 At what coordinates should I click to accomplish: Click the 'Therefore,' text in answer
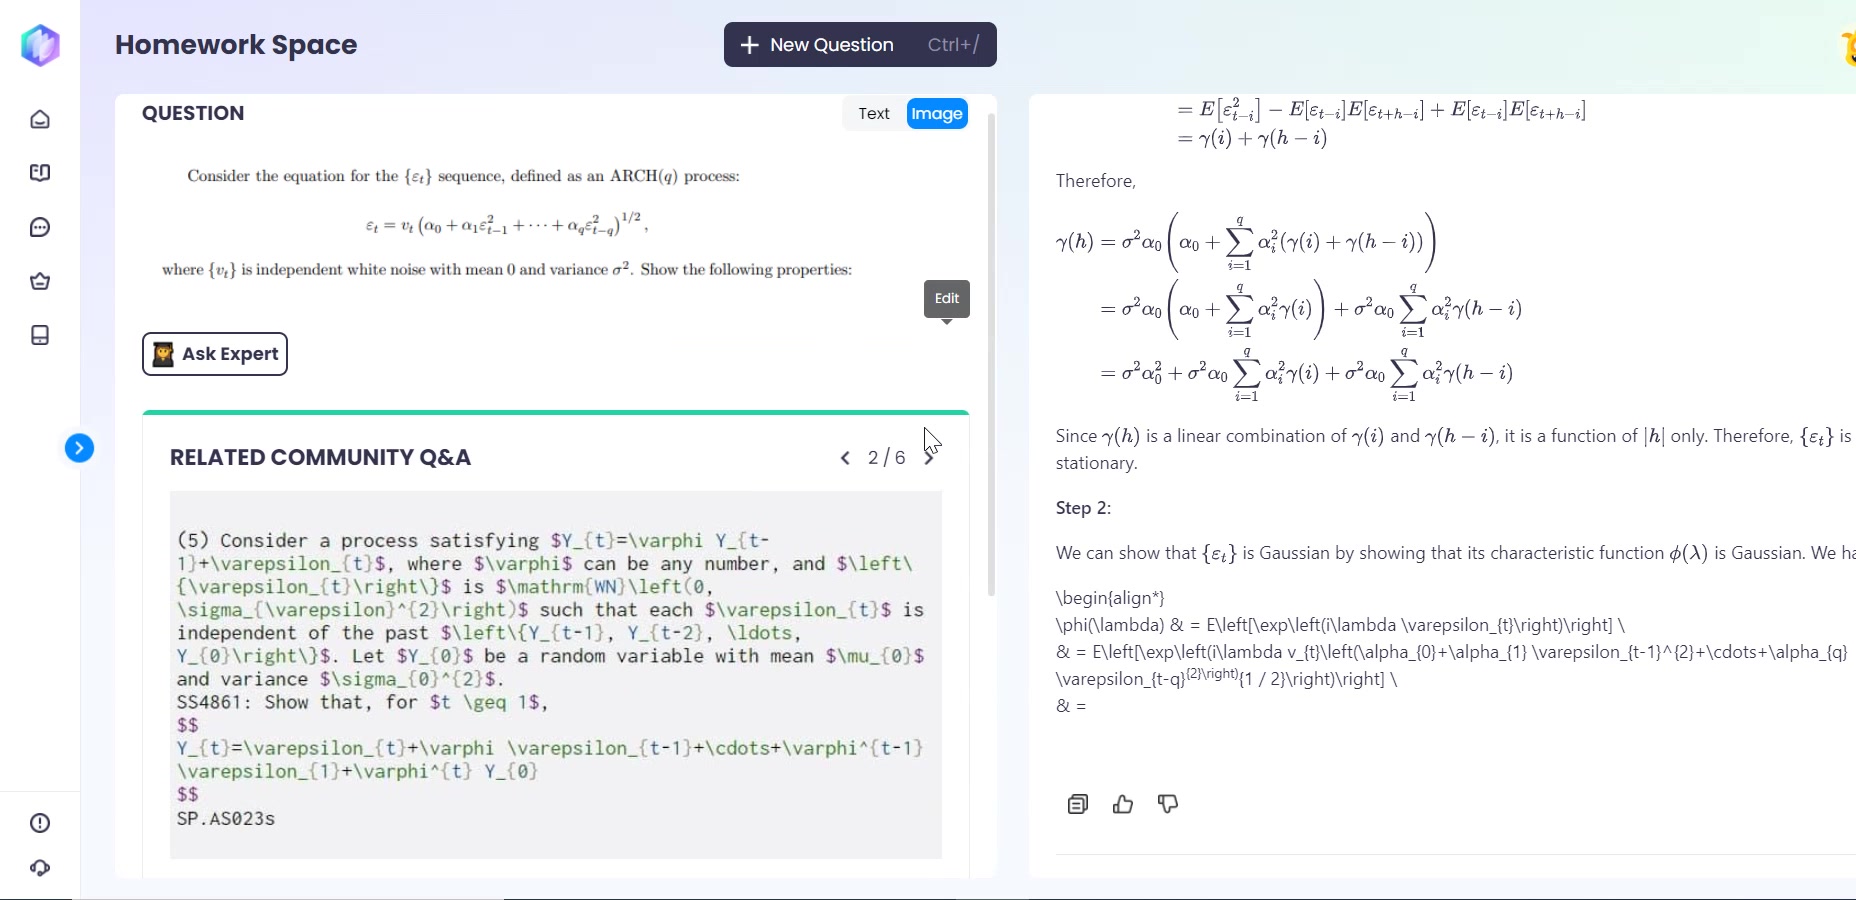1096,181
